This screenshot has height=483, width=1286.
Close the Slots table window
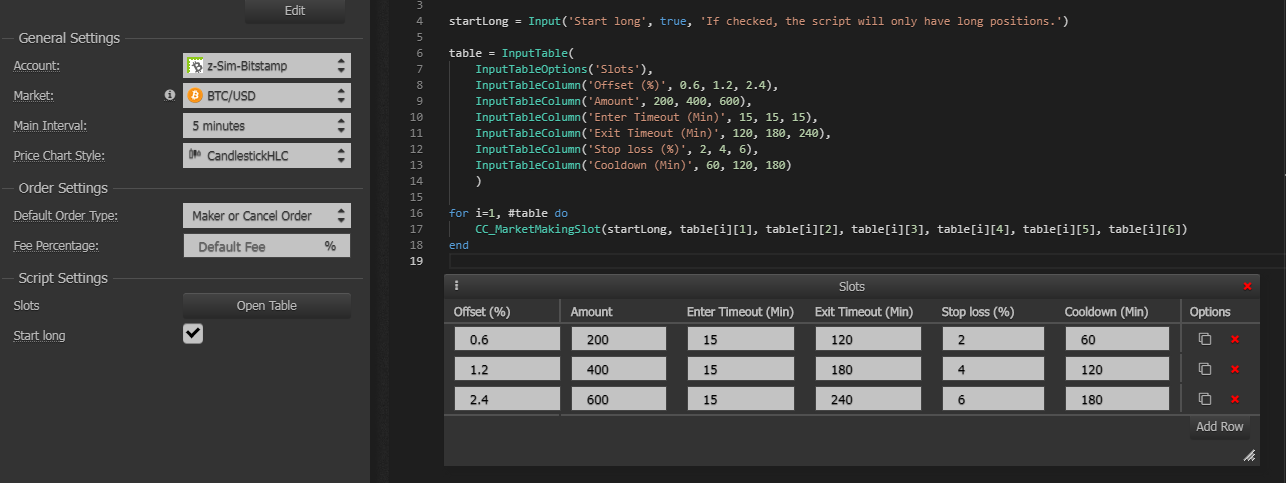pyautogui.click(x=1247, y=286)
